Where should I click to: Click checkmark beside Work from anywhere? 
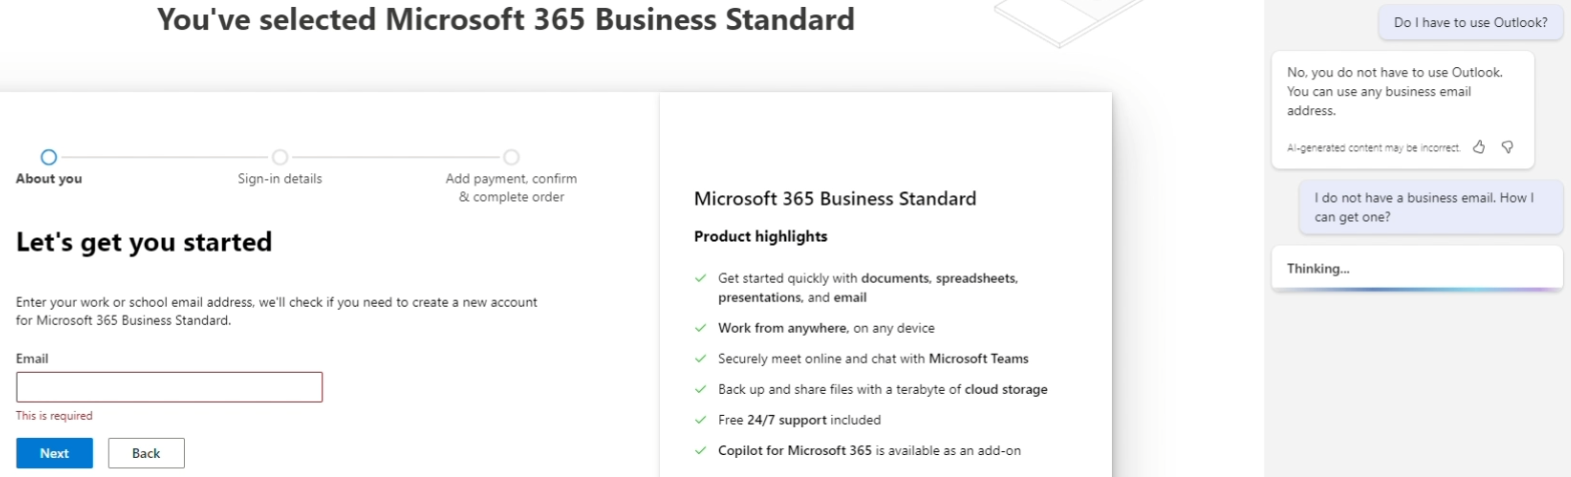(x=701, y=328)
